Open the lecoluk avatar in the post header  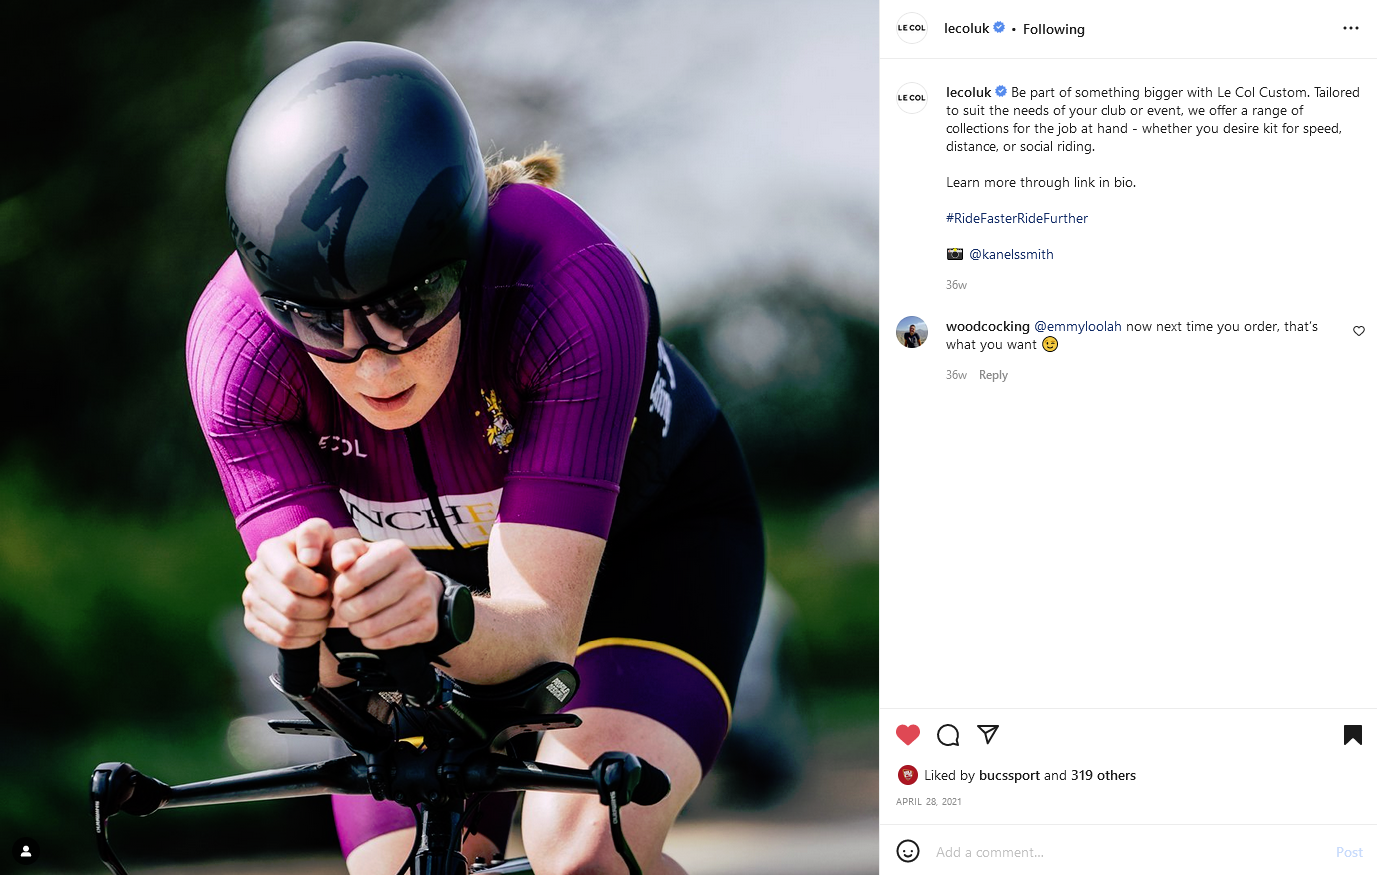click(x=911, y=28)
